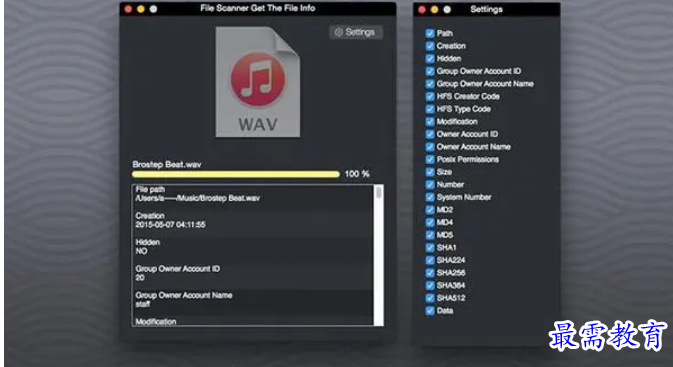The height and width of the screenshot is (367, 673).
Task: Select creation date 2015-05-07 04:11:55
Action: point(170,224)
